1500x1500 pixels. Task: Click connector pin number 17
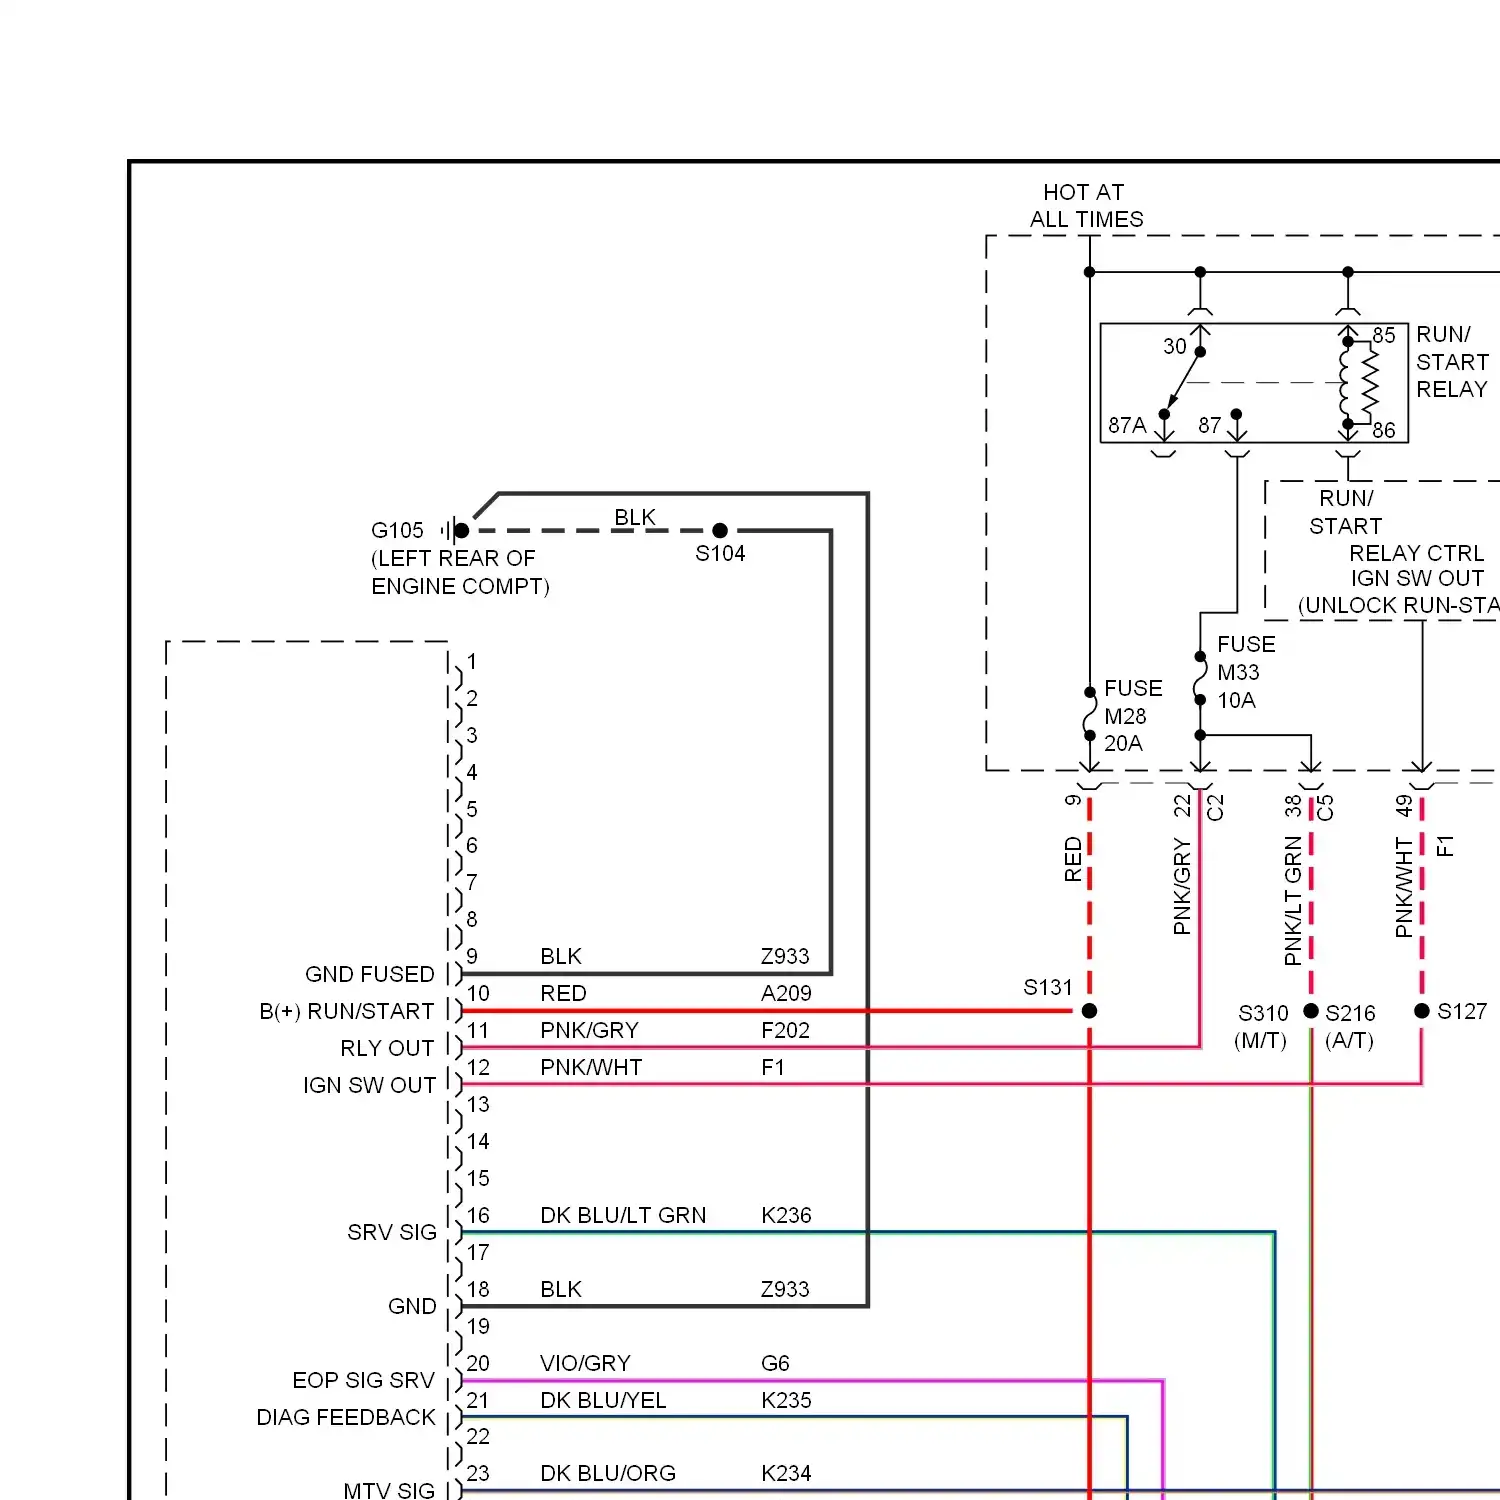478,1252
